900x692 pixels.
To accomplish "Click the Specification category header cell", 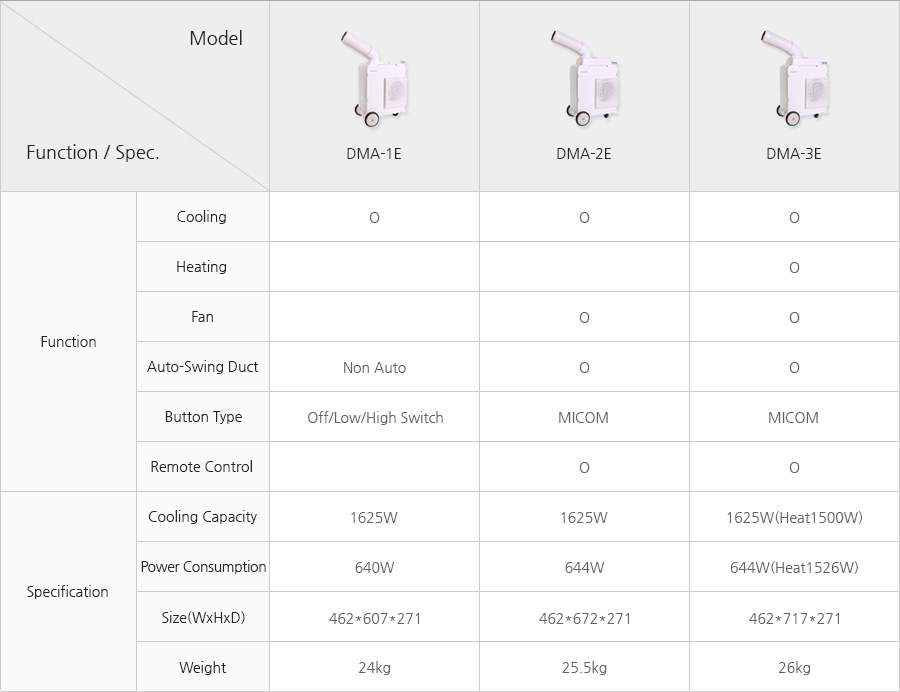I will tap(68, 592).
